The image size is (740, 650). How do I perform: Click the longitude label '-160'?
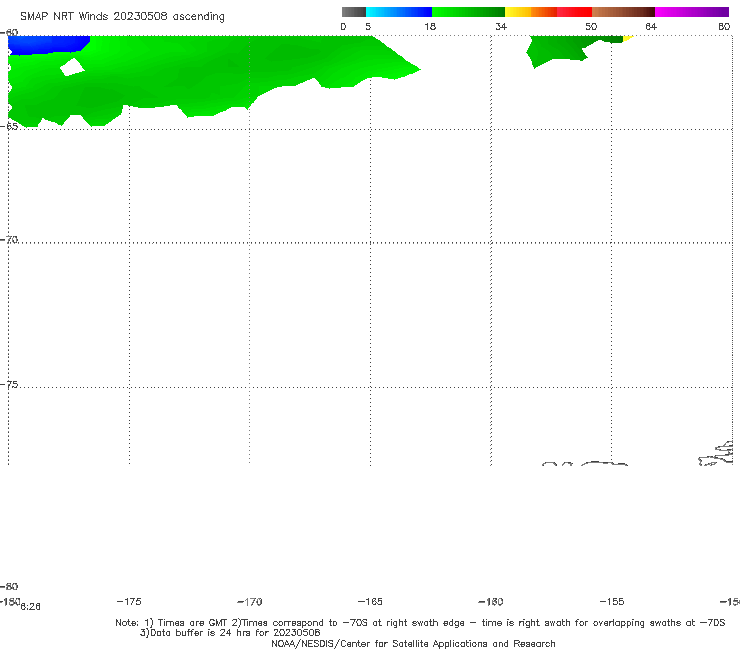click(x=491, y=601)
